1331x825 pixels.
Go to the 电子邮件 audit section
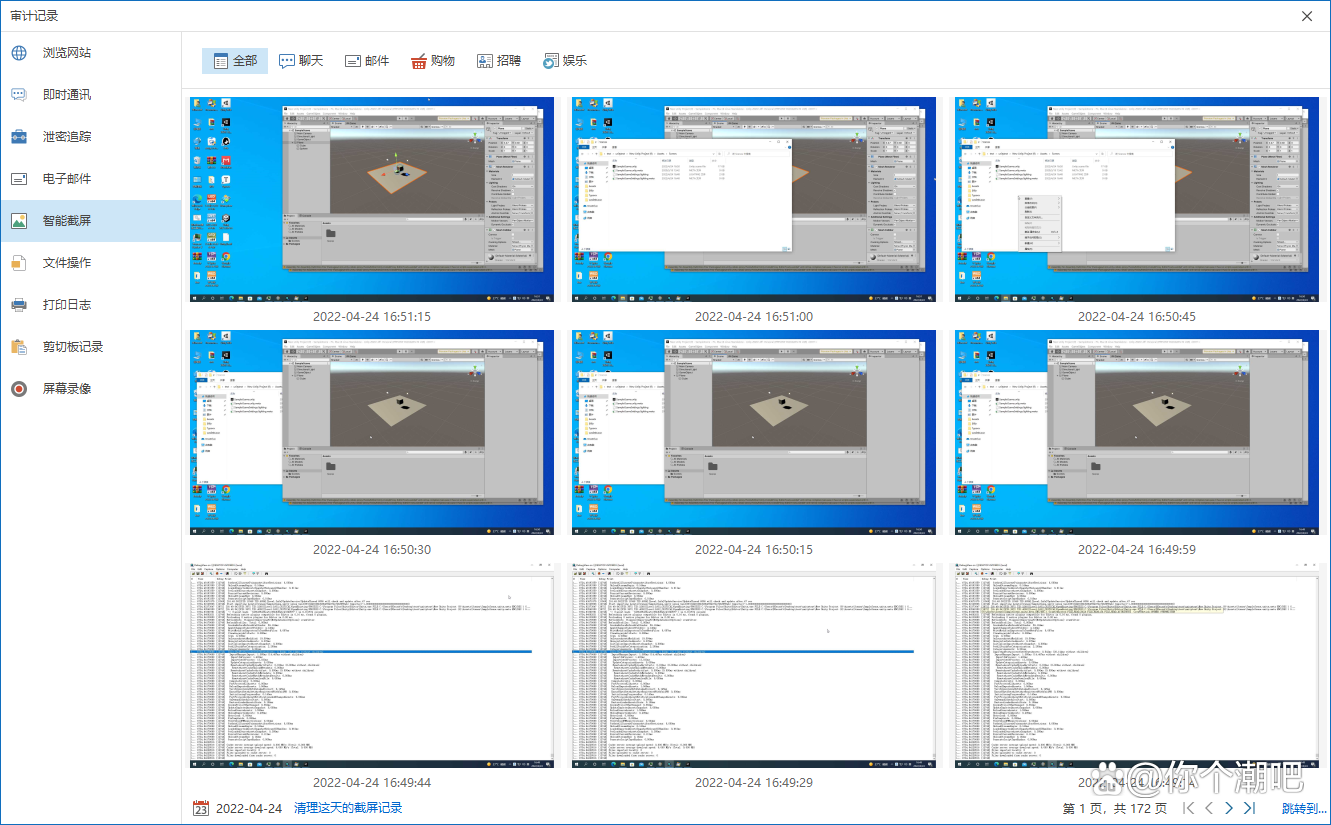[x=66, y=179]
